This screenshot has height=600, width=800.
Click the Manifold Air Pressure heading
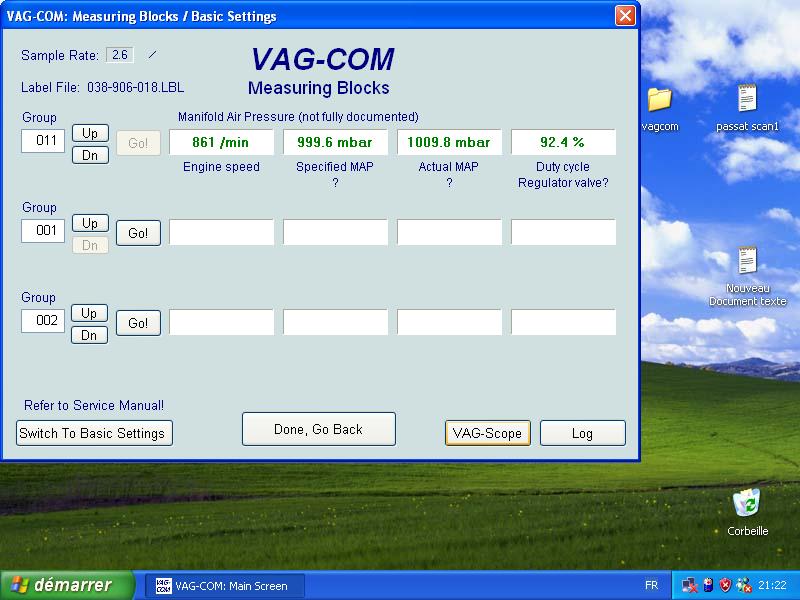[298, 117]
